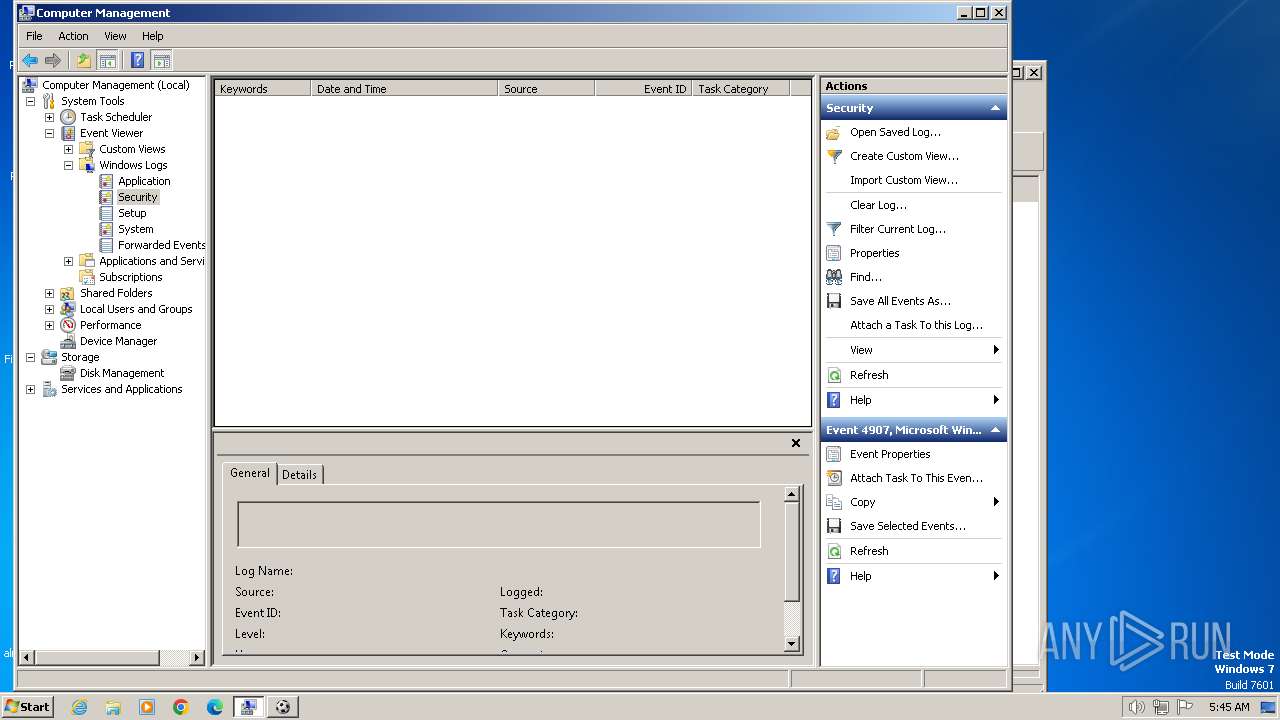Switch to the Details tab
This screenshot has height=720, width=1280.
tap(299, 475)
